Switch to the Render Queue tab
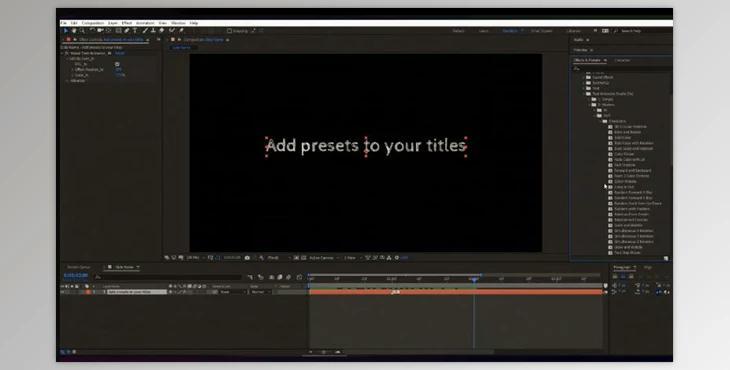730x370 pixels. coord(79,267)
